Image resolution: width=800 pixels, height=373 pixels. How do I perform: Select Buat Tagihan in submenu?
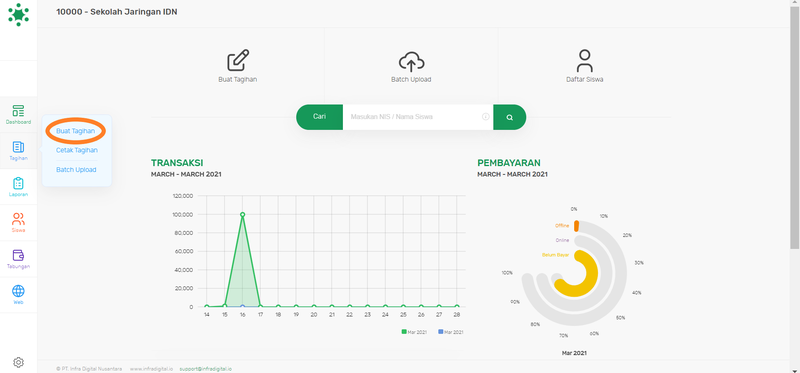click(76, 131)
